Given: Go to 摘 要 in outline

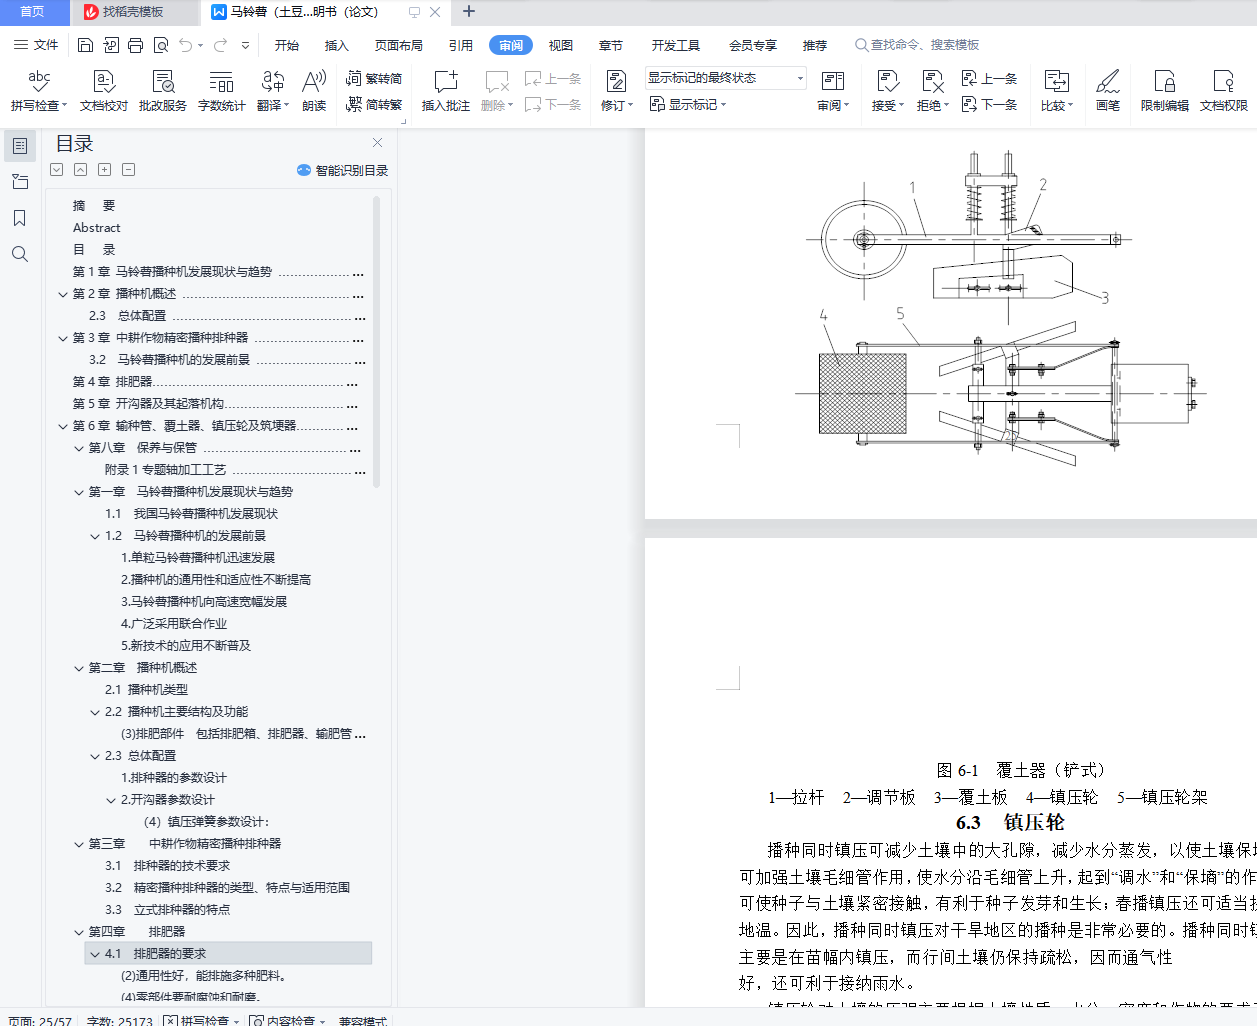Looking at the screenshot, I should click(x=94, y=206).
